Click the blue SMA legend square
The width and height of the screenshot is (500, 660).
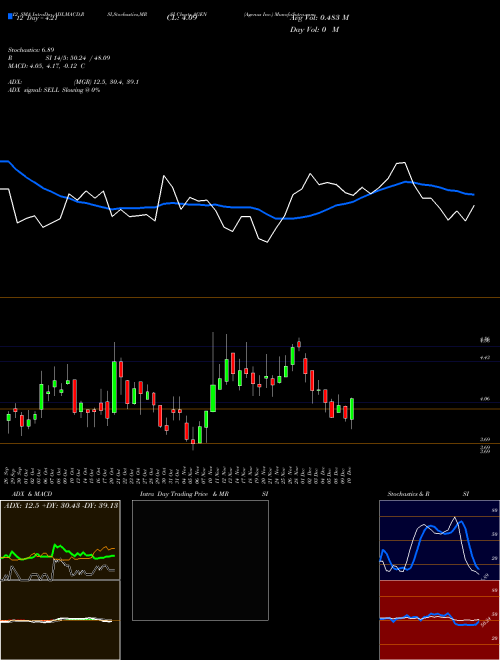[10, 16]
